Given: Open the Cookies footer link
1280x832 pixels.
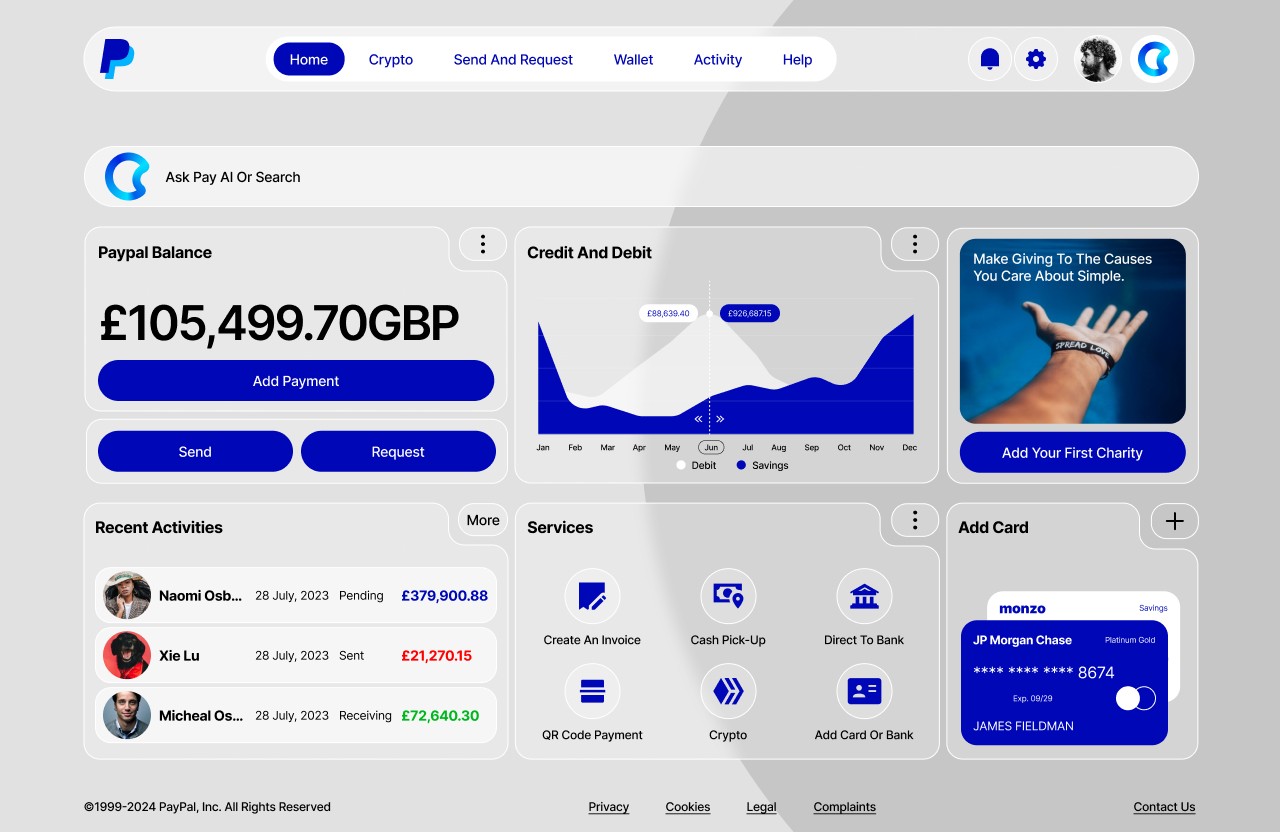Looking at the screenshot, I should click(x=688, y=807).
